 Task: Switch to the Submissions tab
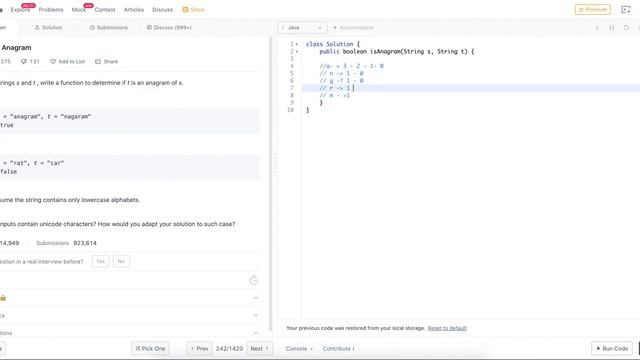pyautogui.click(x=109, y=28)
